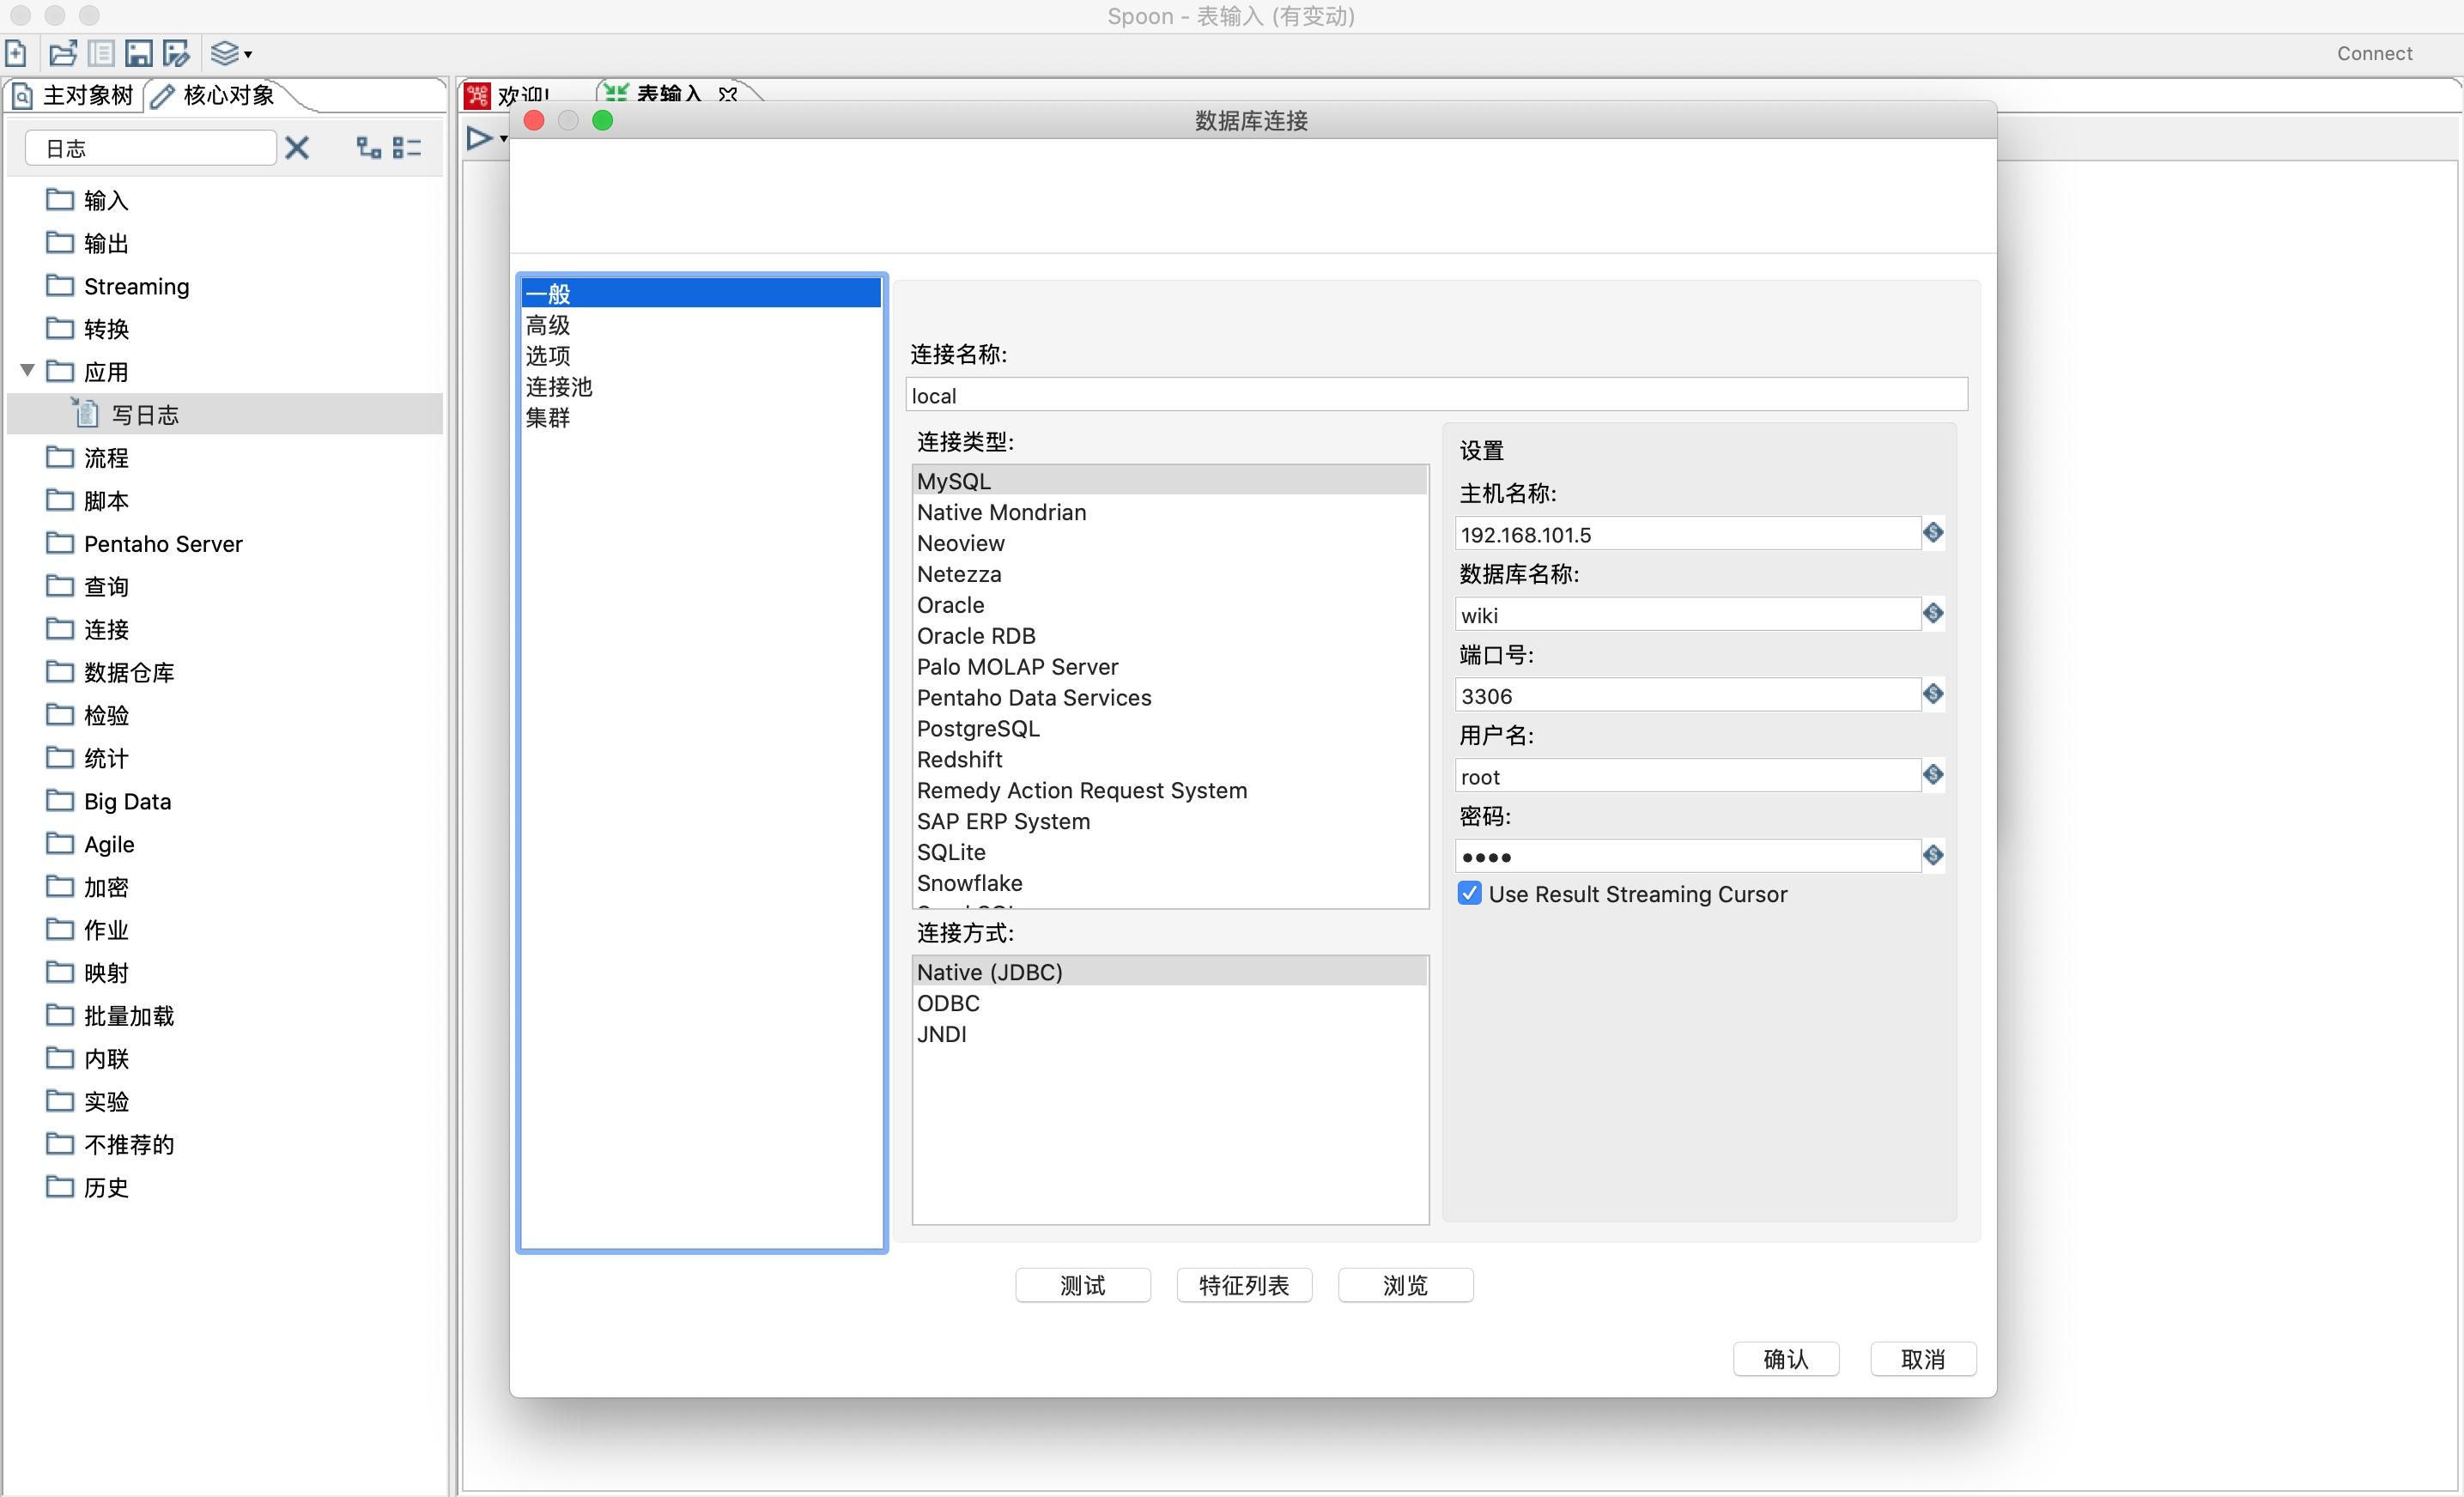Click the 连接名称 input field

pyautogui.click(x=1435, y=395)
